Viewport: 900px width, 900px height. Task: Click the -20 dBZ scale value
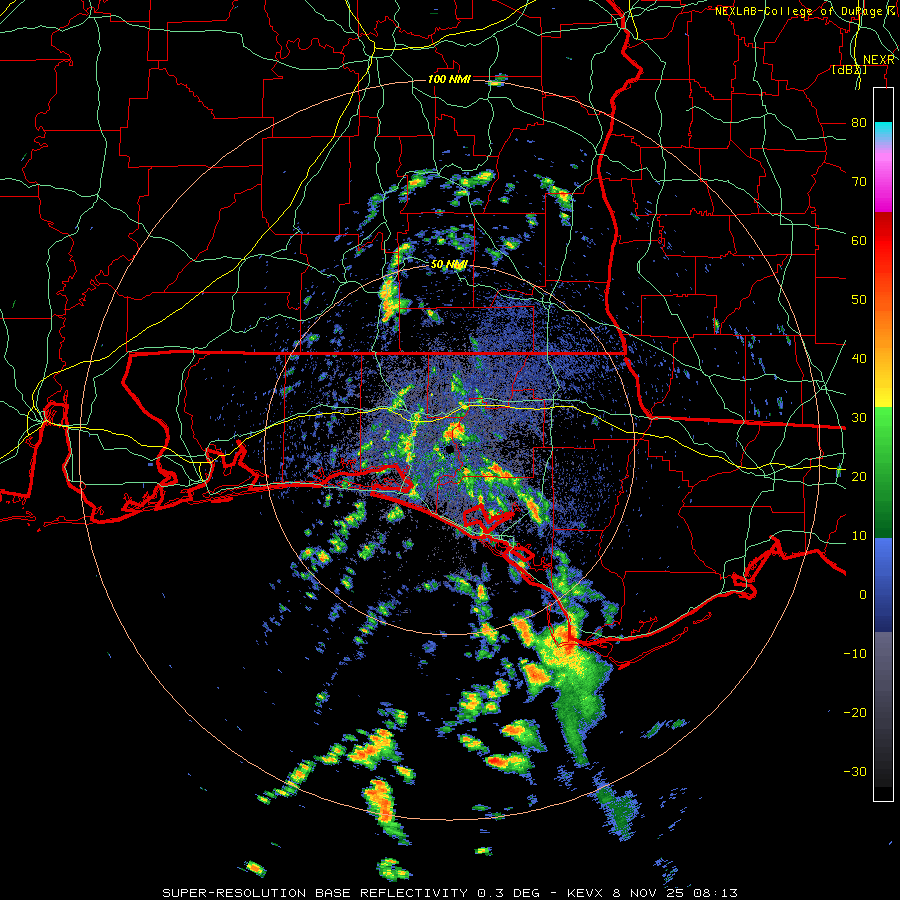point(855,712)
